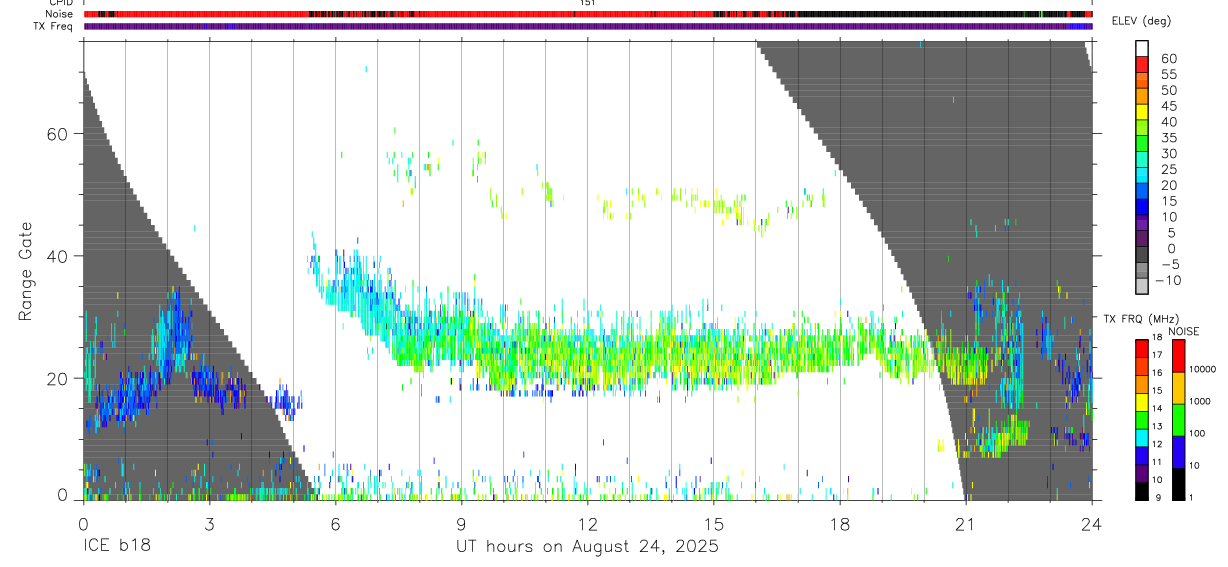This screenshot has width=1228, height=567.
Task: Click the x-axis tick label '12'
Action: tap(587, 524)
